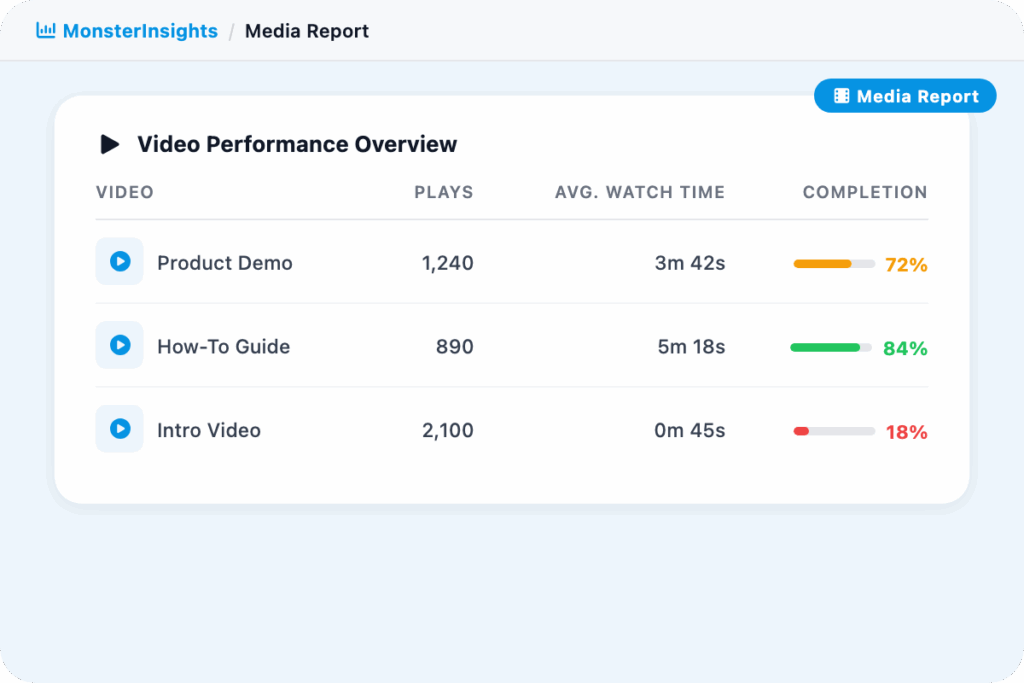The image size is (1024, 683).
Task: Open the How-To Guide video title
Action: pyautogui.click(x=223, y=347)
